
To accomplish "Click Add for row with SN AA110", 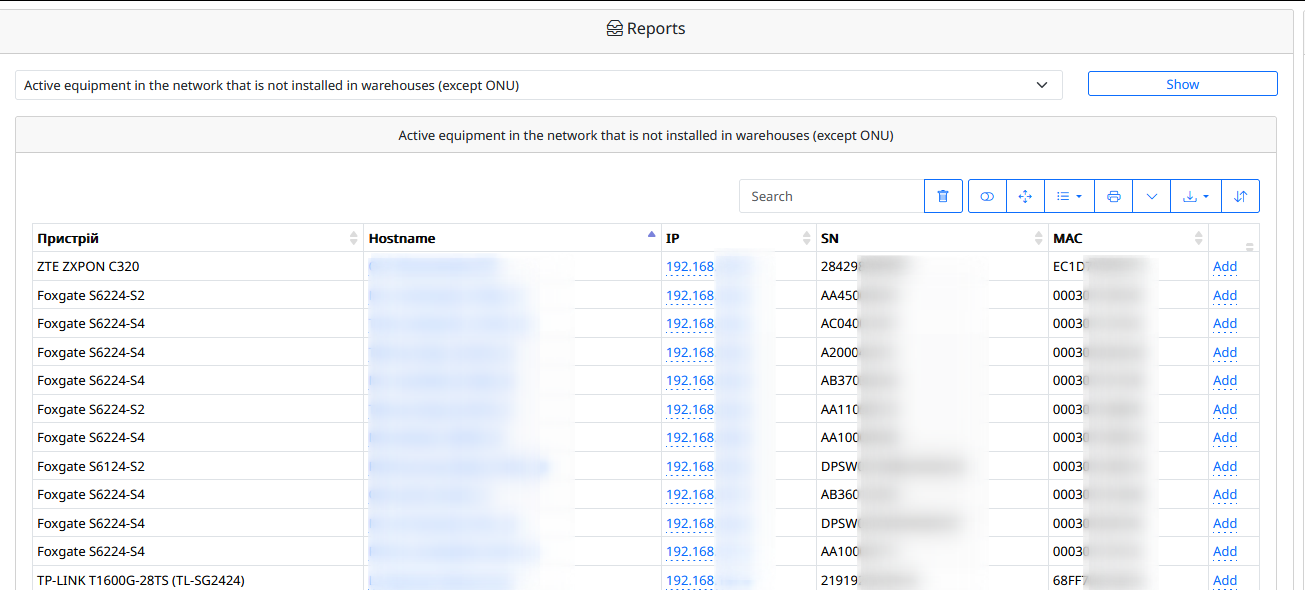I will pyautogui.click(x=1225, y=409).
